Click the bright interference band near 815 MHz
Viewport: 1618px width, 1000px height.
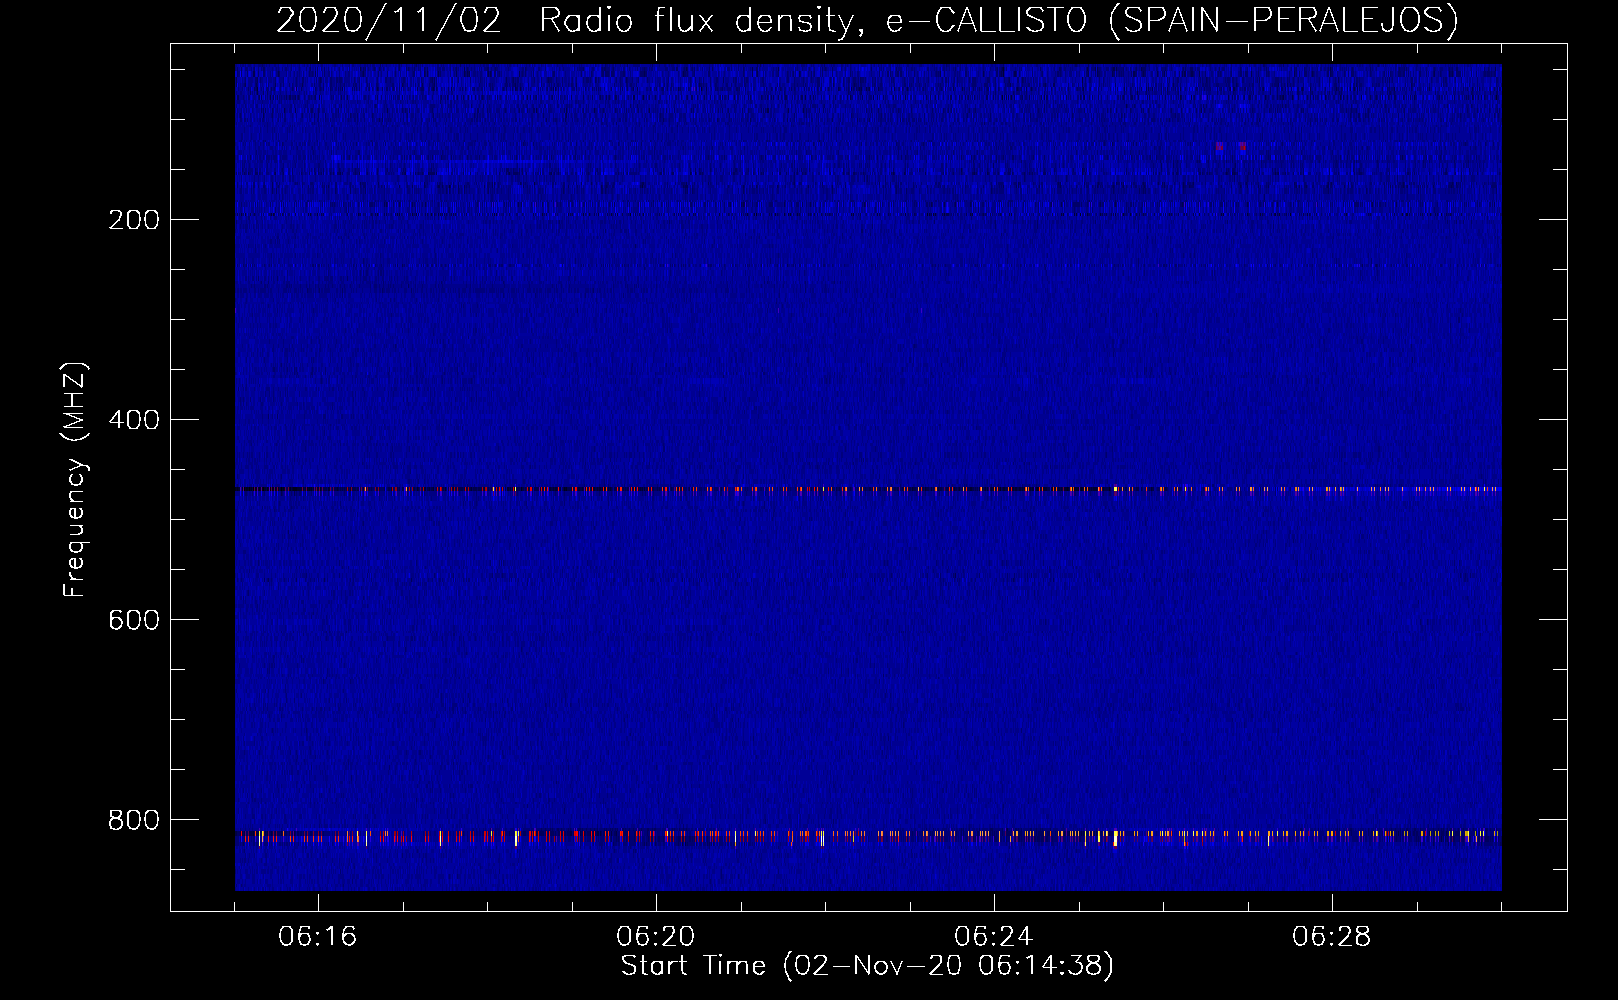(x=868, y=836)
